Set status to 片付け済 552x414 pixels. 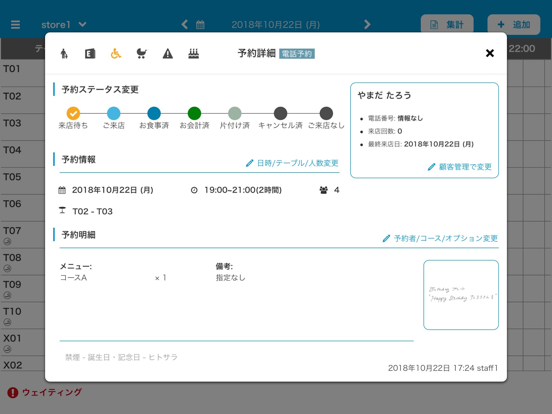click(234, 113)
